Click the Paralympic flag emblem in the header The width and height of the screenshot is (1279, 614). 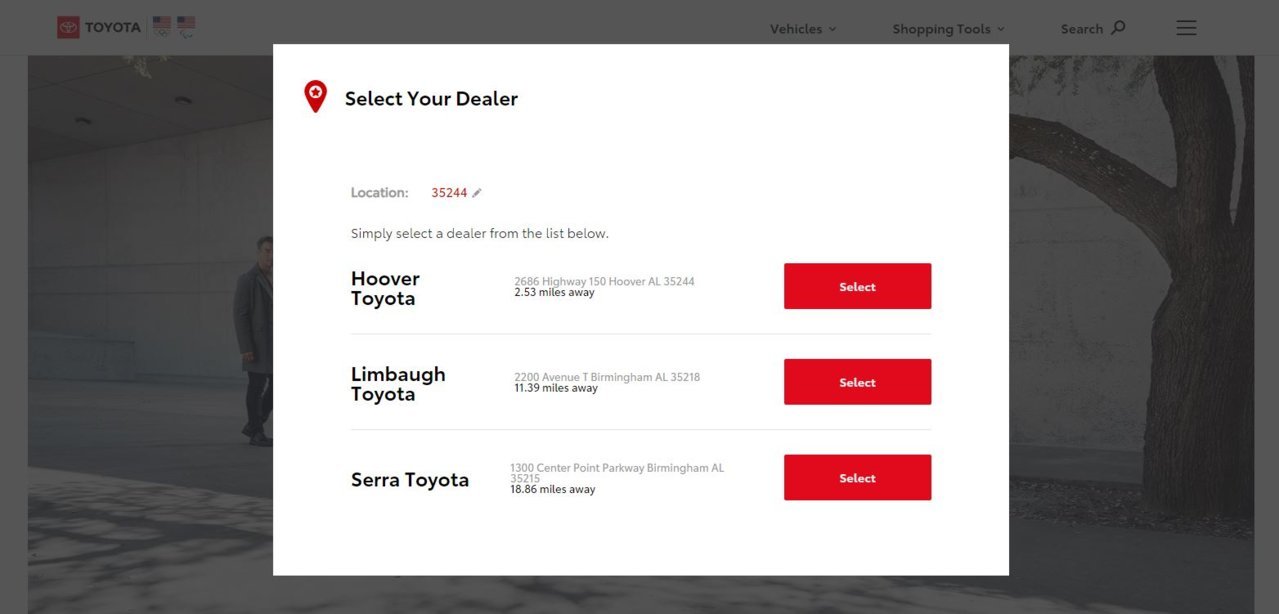click(x=186, y=27)
